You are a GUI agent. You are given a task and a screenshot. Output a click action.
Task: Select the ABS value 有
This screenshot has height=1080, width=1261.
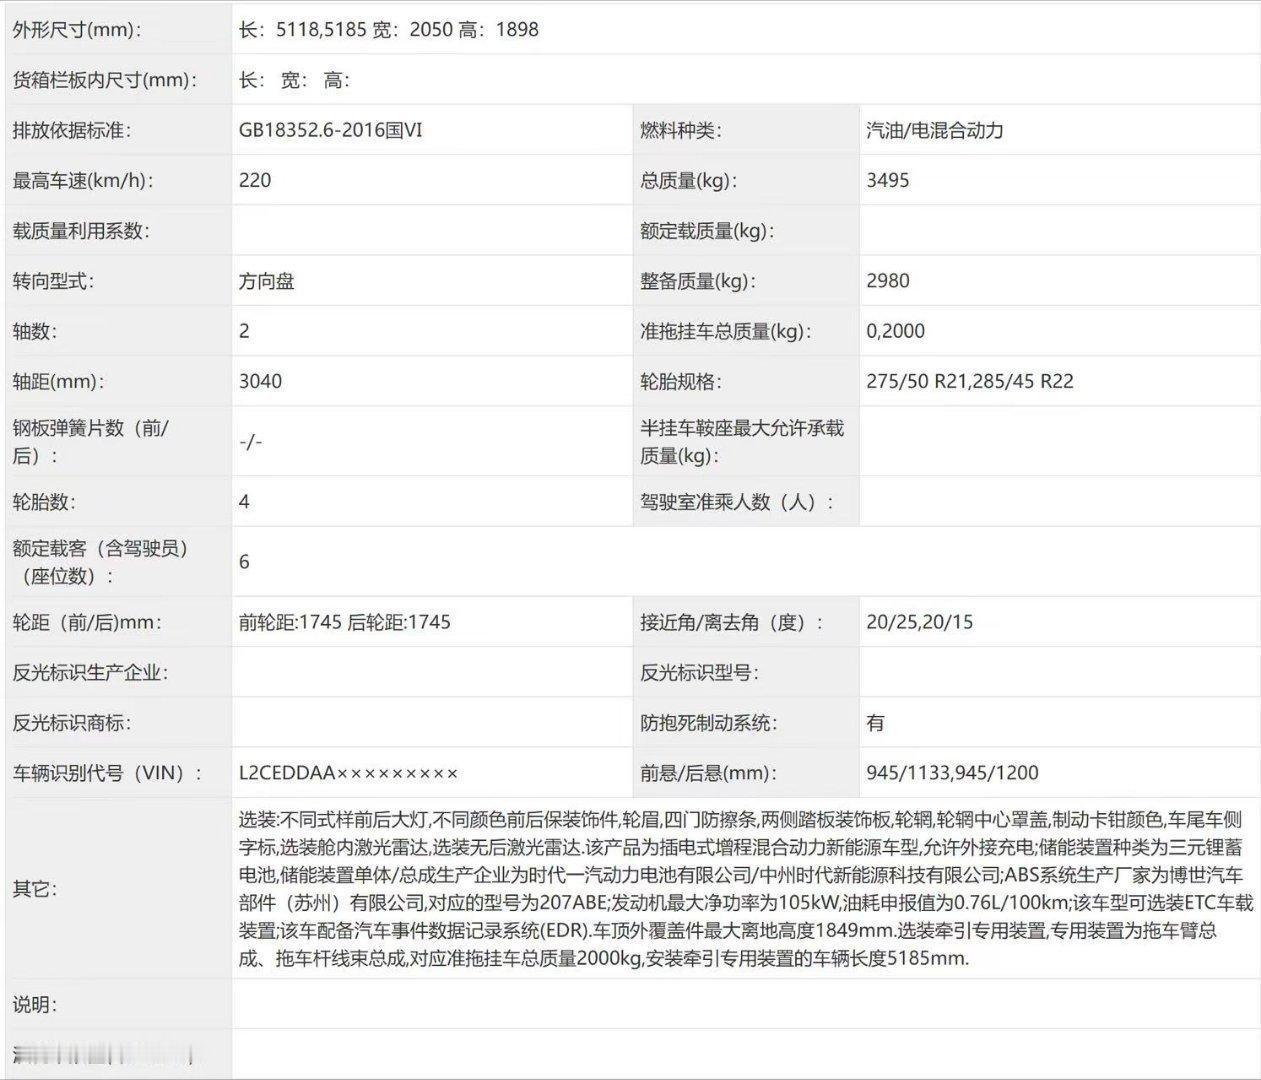point(876,722)
